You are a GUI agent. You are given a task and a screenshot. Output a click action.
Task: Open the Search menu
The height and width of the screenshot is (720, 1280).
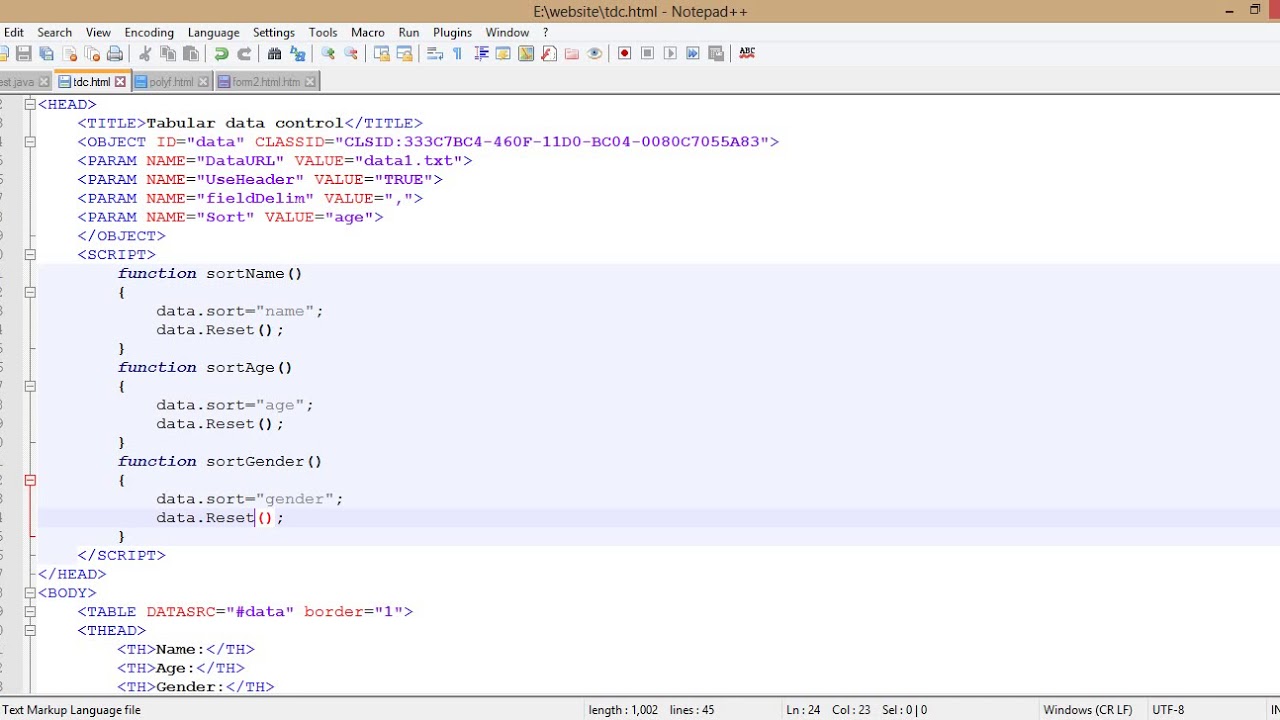click(x=54, y=32)
